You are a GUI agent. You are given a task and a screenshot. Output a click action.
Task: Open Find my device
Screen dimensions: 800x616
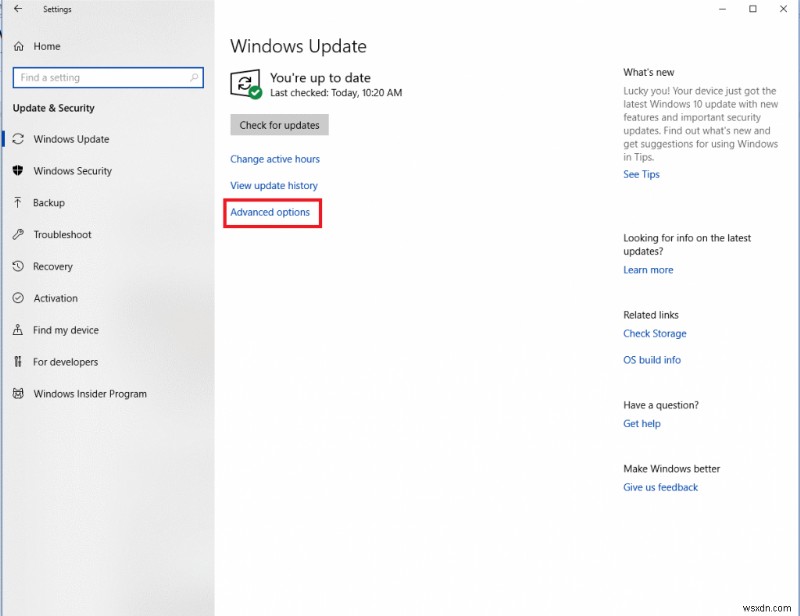click(65, 330)
